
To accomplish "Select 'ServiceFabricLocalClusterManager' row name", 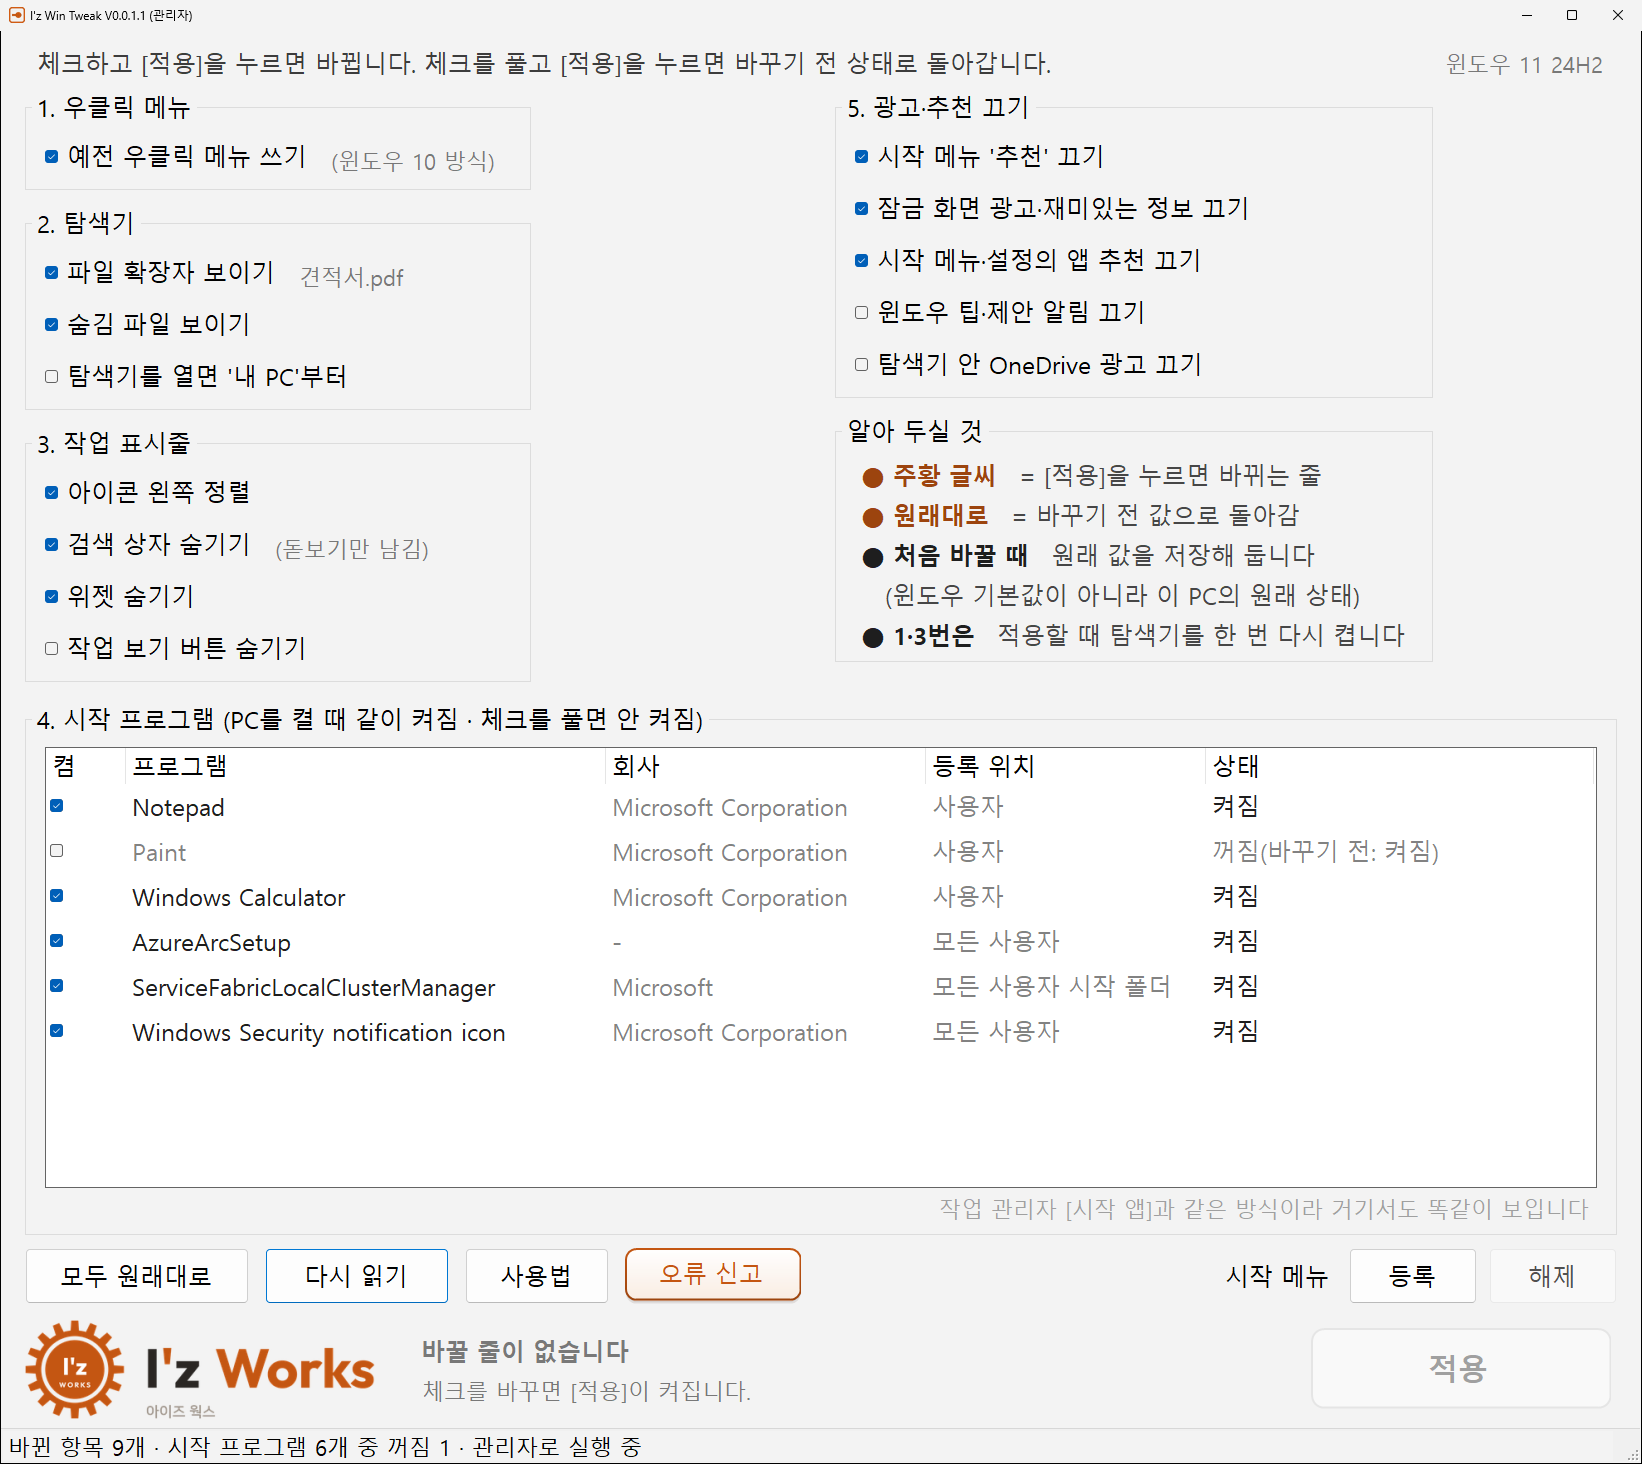I will tap(314, 988).
